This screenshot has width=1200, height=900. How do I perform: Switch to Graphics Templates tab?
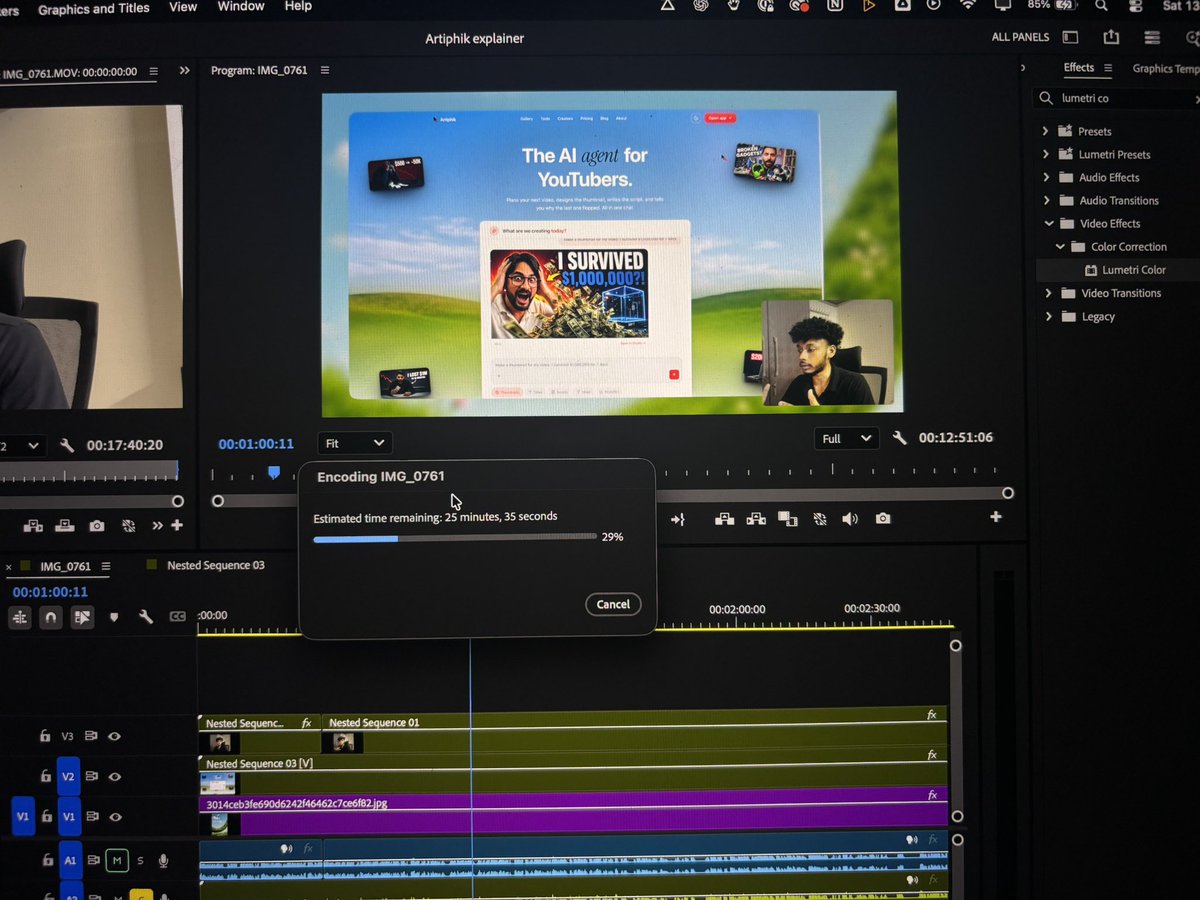1165,69
